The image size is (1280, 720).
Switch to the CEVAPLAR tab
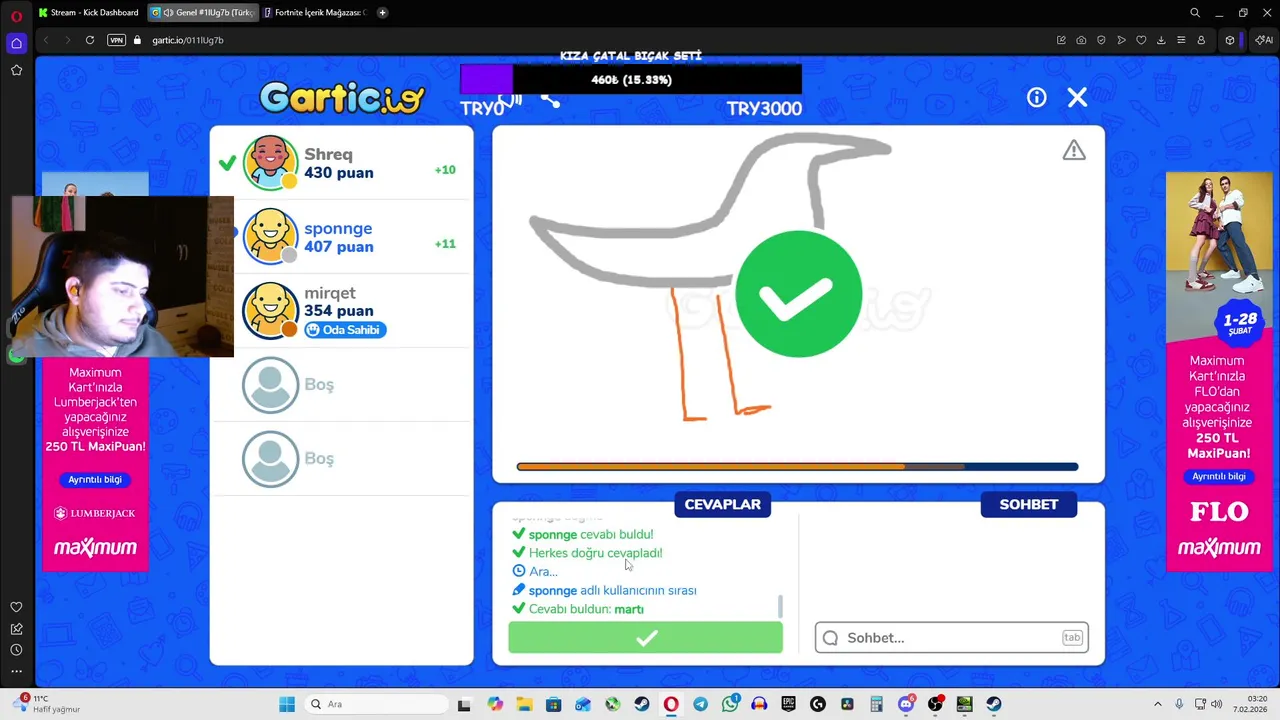[x=722, y=504]
